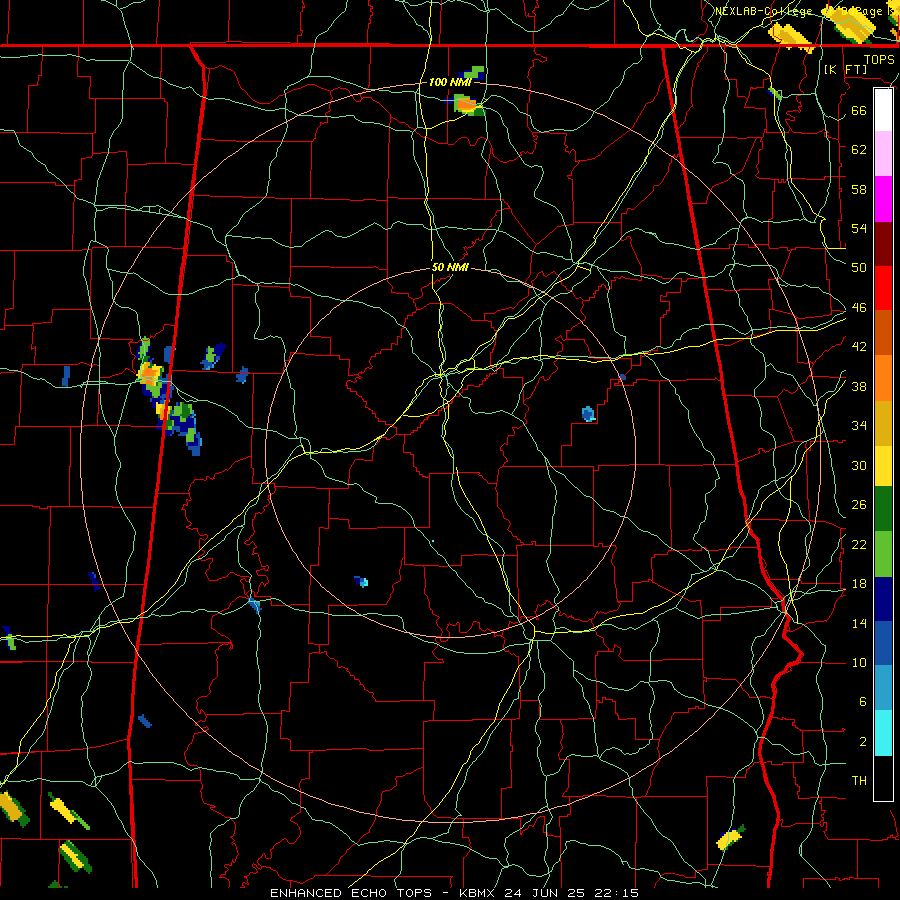Click the white swatch in the tops legend
The width and height of the screenshot is (900, 900).
click(883, 110)
